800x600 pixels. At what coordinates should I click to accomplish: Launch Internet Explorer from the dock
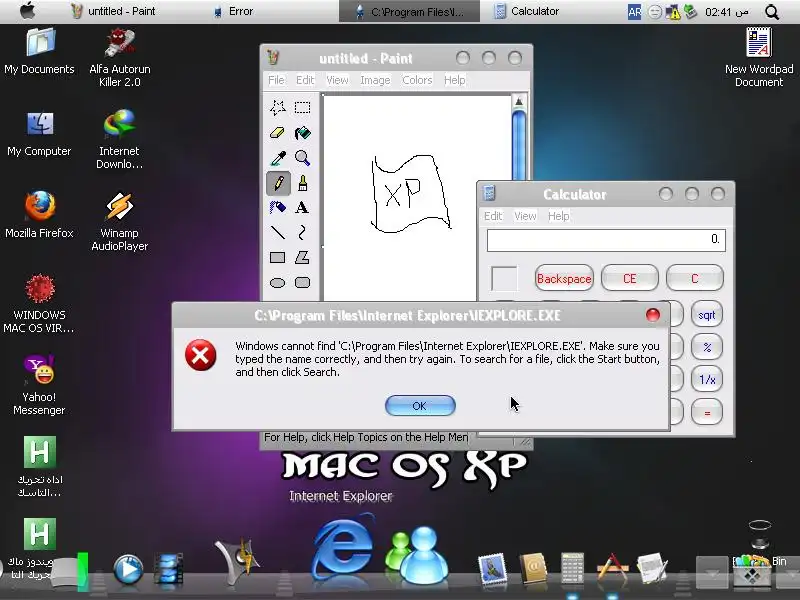[342, 548]
